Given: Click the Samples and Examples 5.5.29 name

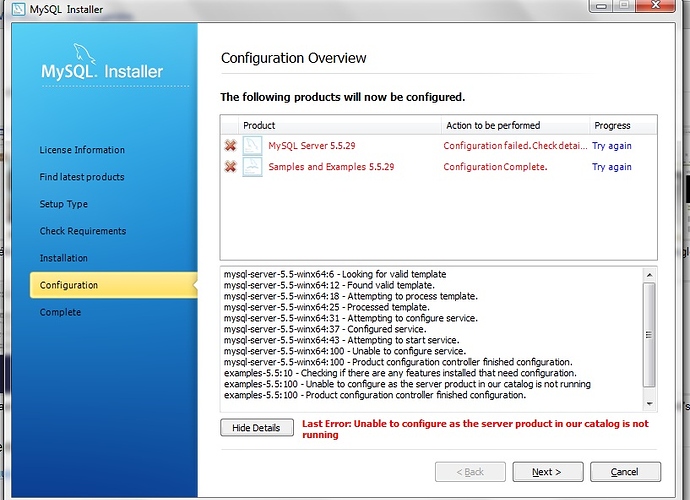Looking at the screenshot, I should [331, 167].
